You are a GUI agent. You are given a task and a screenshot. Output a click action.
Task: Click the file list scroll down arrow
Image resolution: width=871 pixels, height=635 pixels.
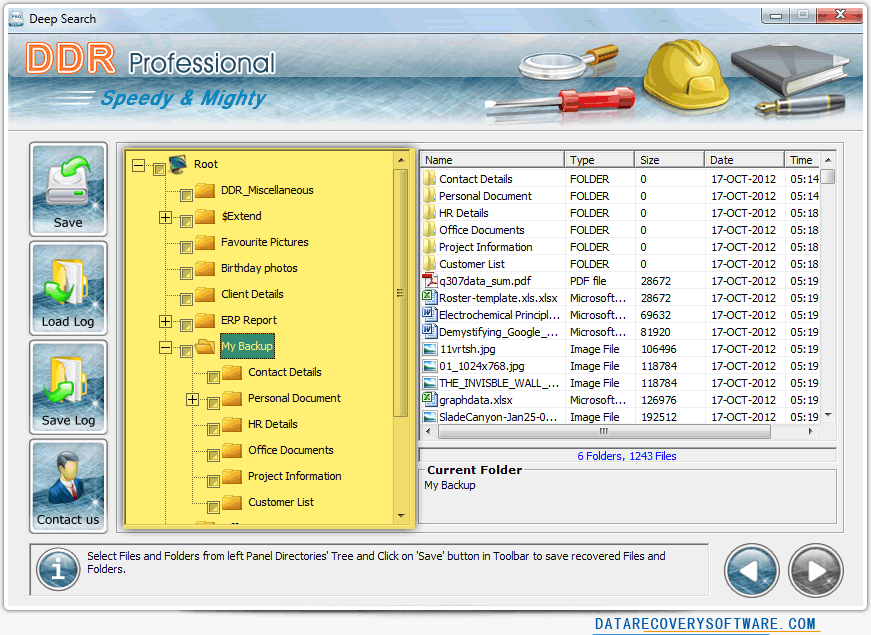[x=828, y=416]
